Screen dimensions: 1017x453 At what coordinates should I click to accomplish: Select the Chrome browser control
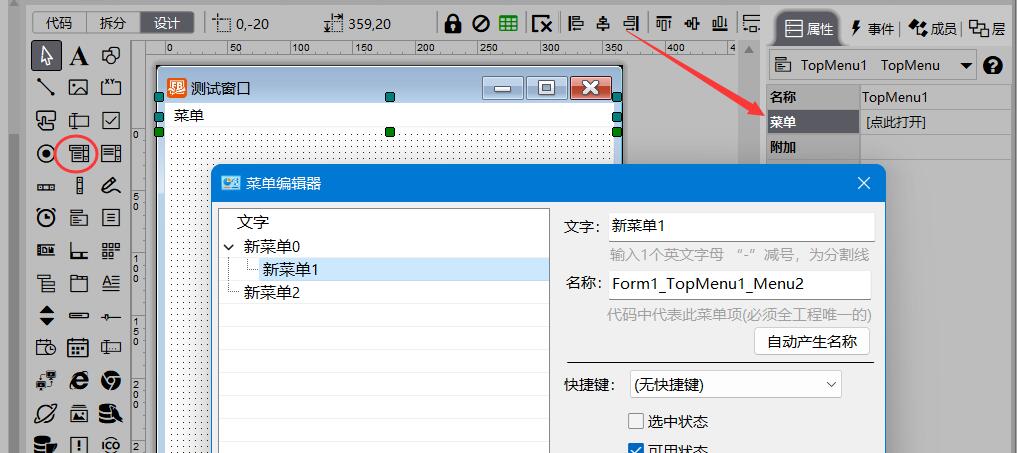click(x=111, y=380)
